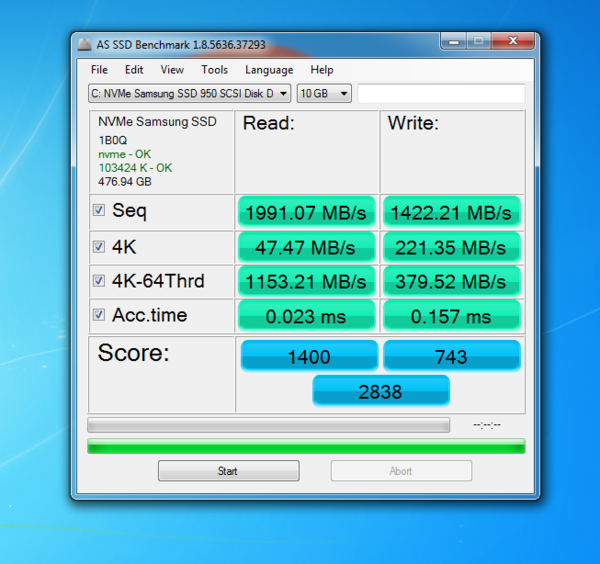Open the Tools menu
Image resolution: width=600 pixels, height=564 pixels.
point(214,70)
